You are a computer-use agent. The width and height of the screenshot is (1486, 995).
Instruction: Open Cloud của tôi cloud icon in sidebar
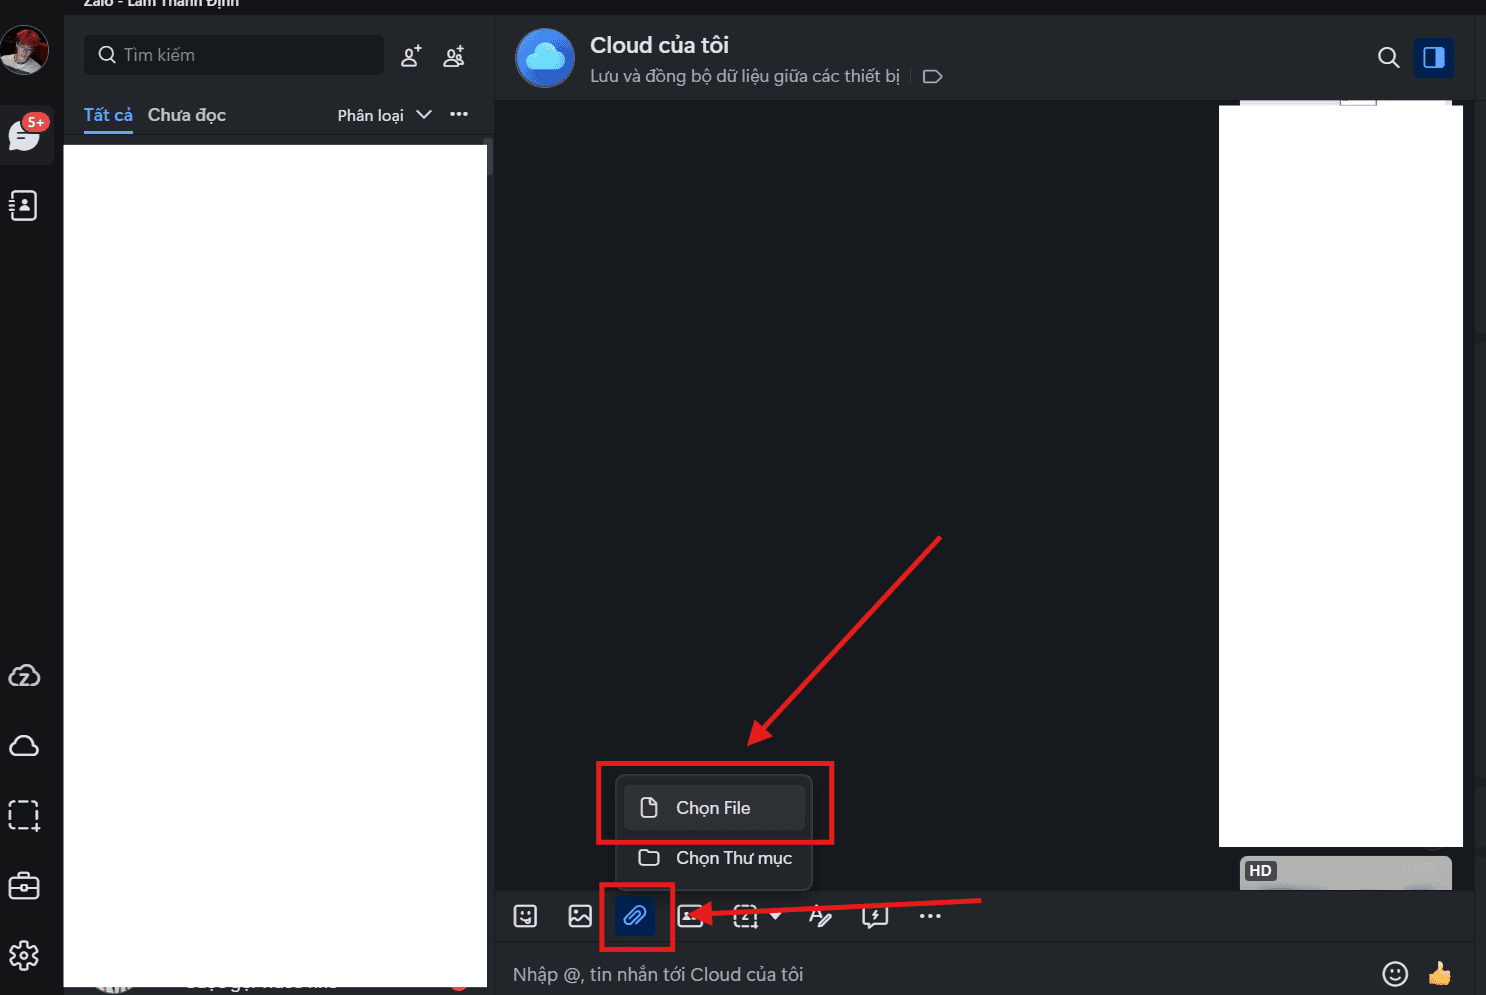23,745
